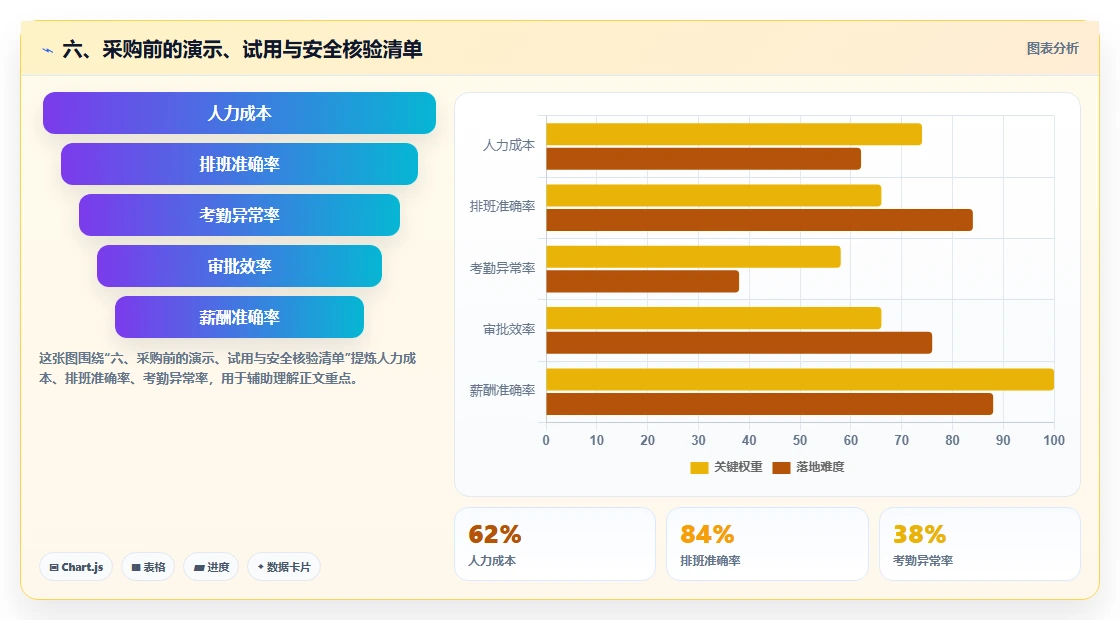Screen dimensions: 1120x620
Task: Select the 考勤异常率 funnel stage
Action: pos(239,215)
